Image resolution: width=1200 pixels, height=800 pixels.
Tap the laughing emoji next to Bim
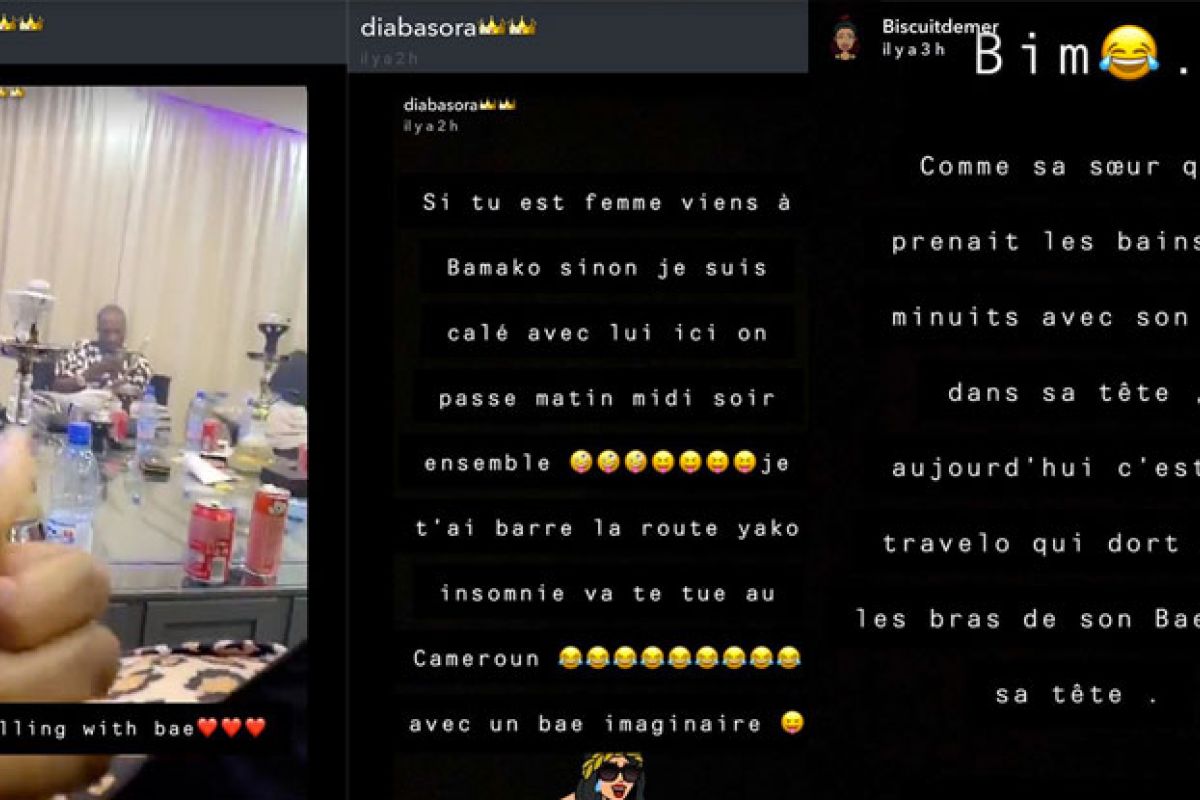coord(1128,53)
